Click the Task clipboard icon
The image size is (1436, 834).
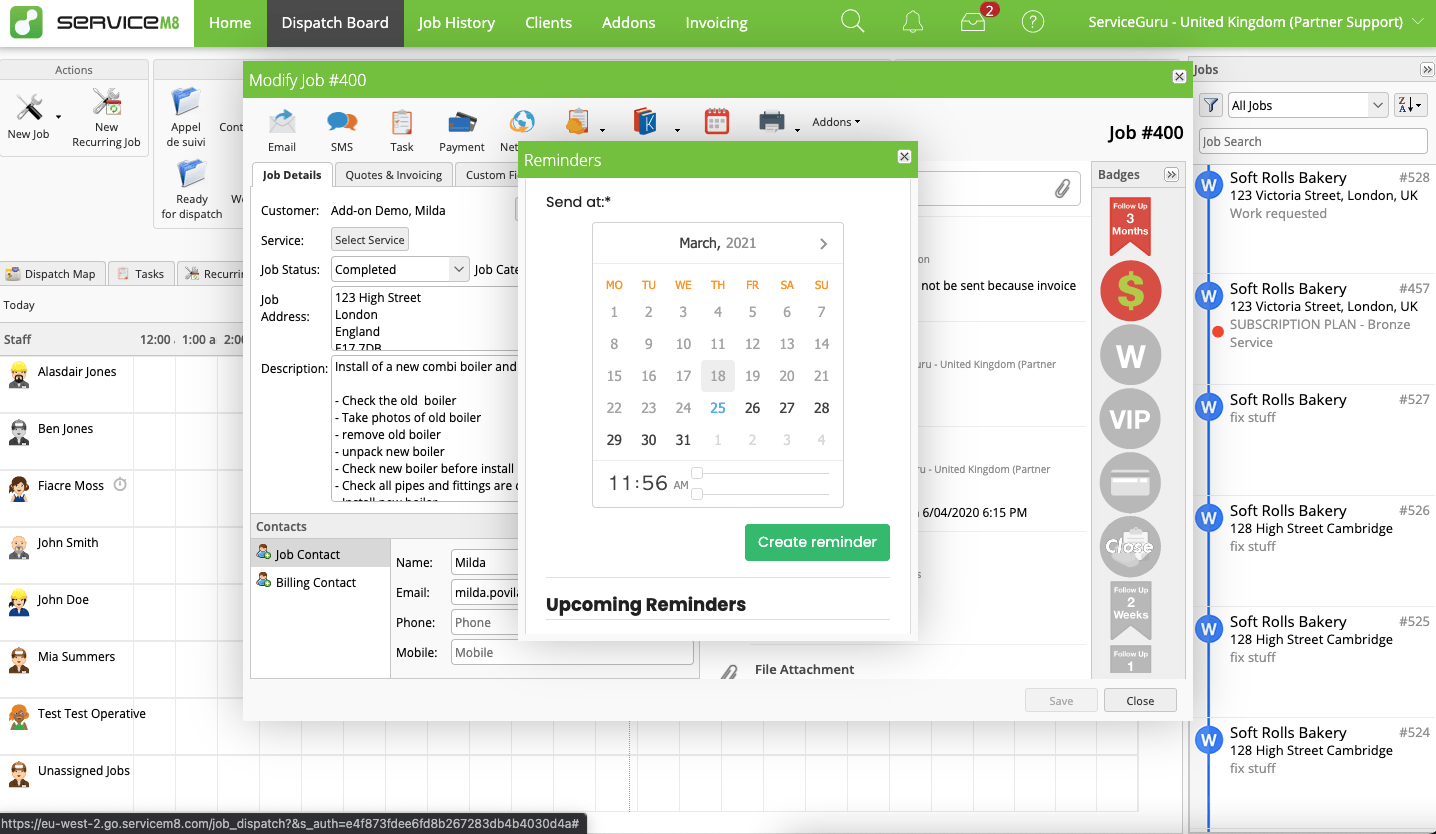402,122
